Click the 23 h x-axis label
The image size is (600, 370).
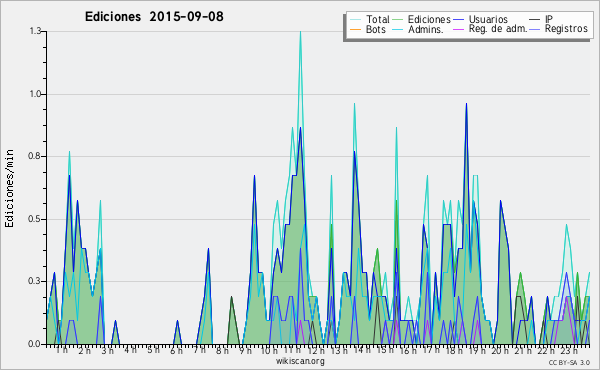click(x=569, y=350)
